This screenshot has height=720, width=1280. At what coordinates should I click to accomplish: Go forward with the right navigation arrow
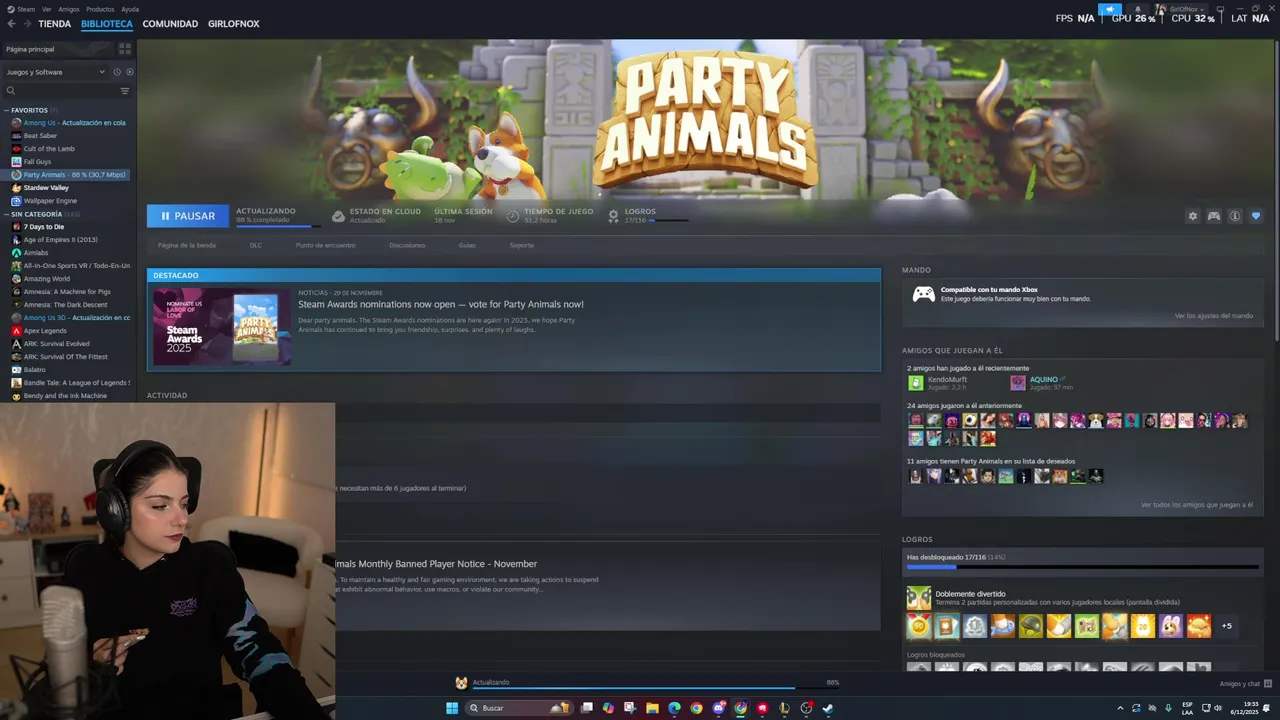click(25, 24)
